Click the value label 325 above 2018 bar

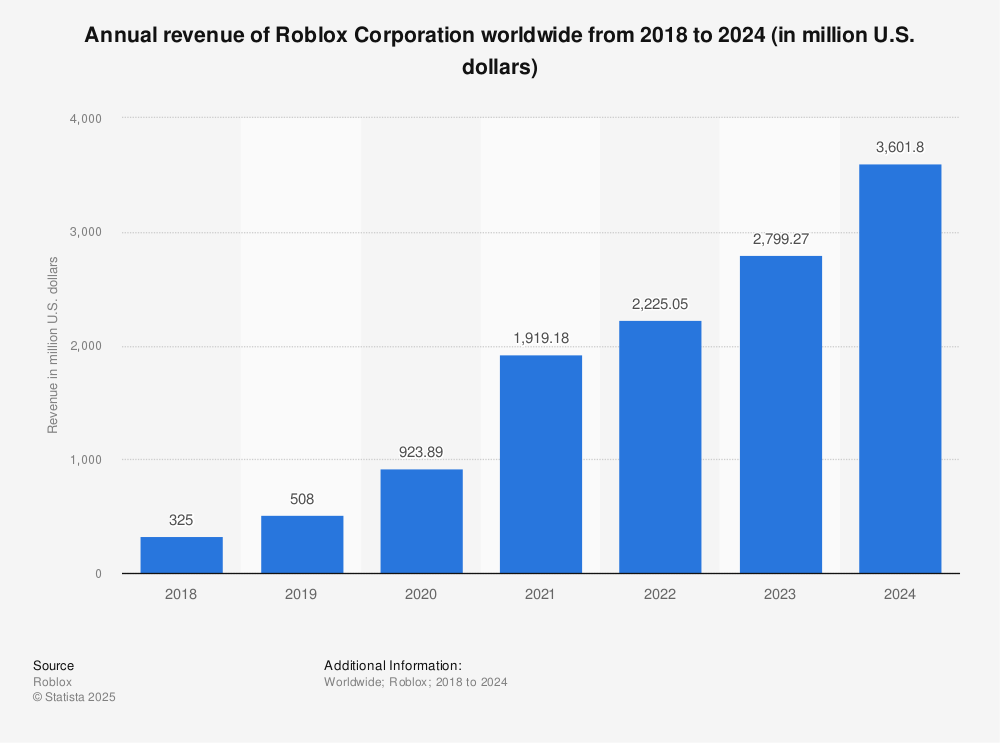(182, 520)
